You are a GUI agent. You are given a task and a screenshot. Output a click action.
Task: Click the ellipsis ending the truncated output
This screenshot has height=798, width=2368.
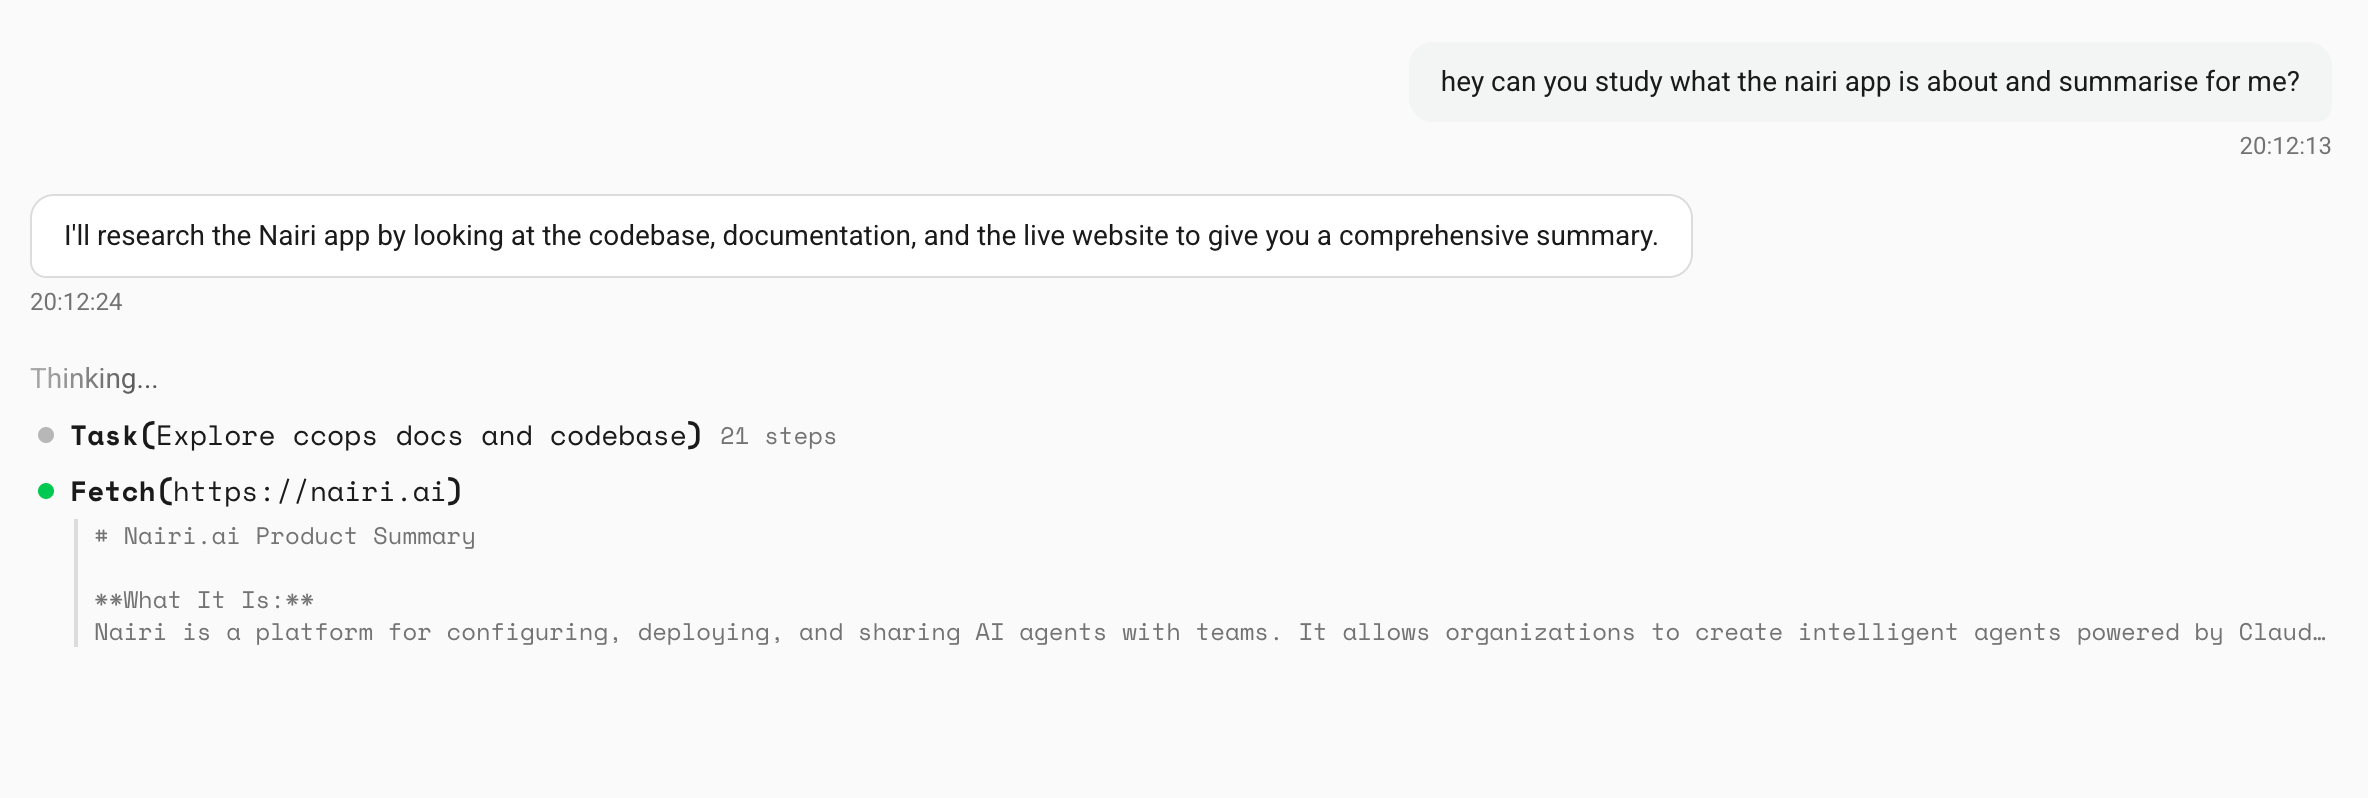[2318, 633]
